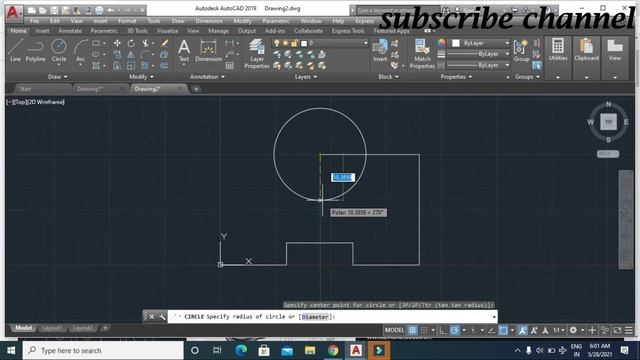Open Layer Properties manager
Viewport: 640px width, 360px height.
(x=257, y=53)
